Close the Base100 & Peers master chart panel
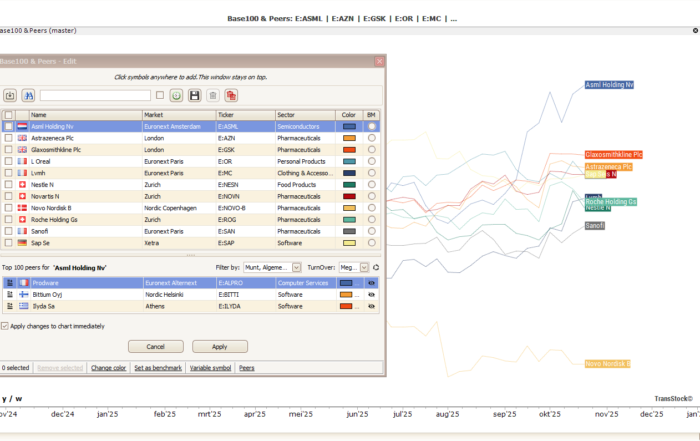The image size is (700, 441). 695,30
